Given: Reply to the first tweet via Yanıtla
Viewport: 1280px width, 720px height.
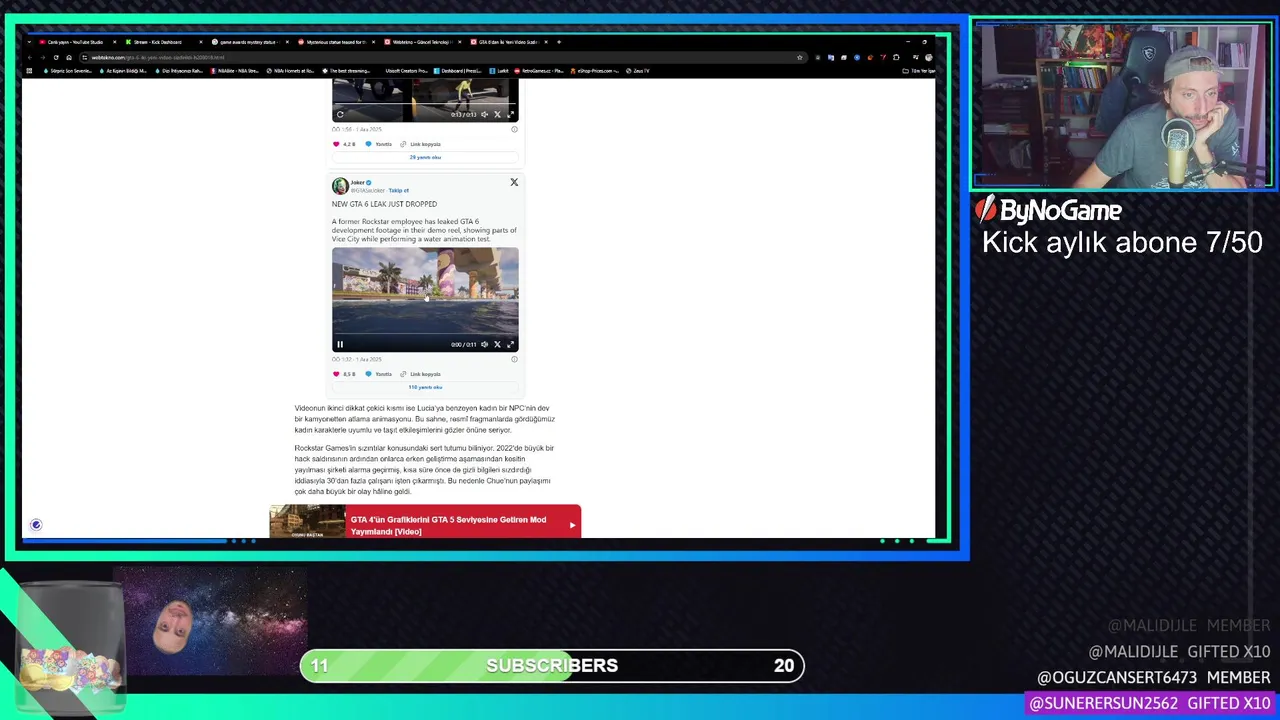Looking at the screenshot, I should 379,144.
